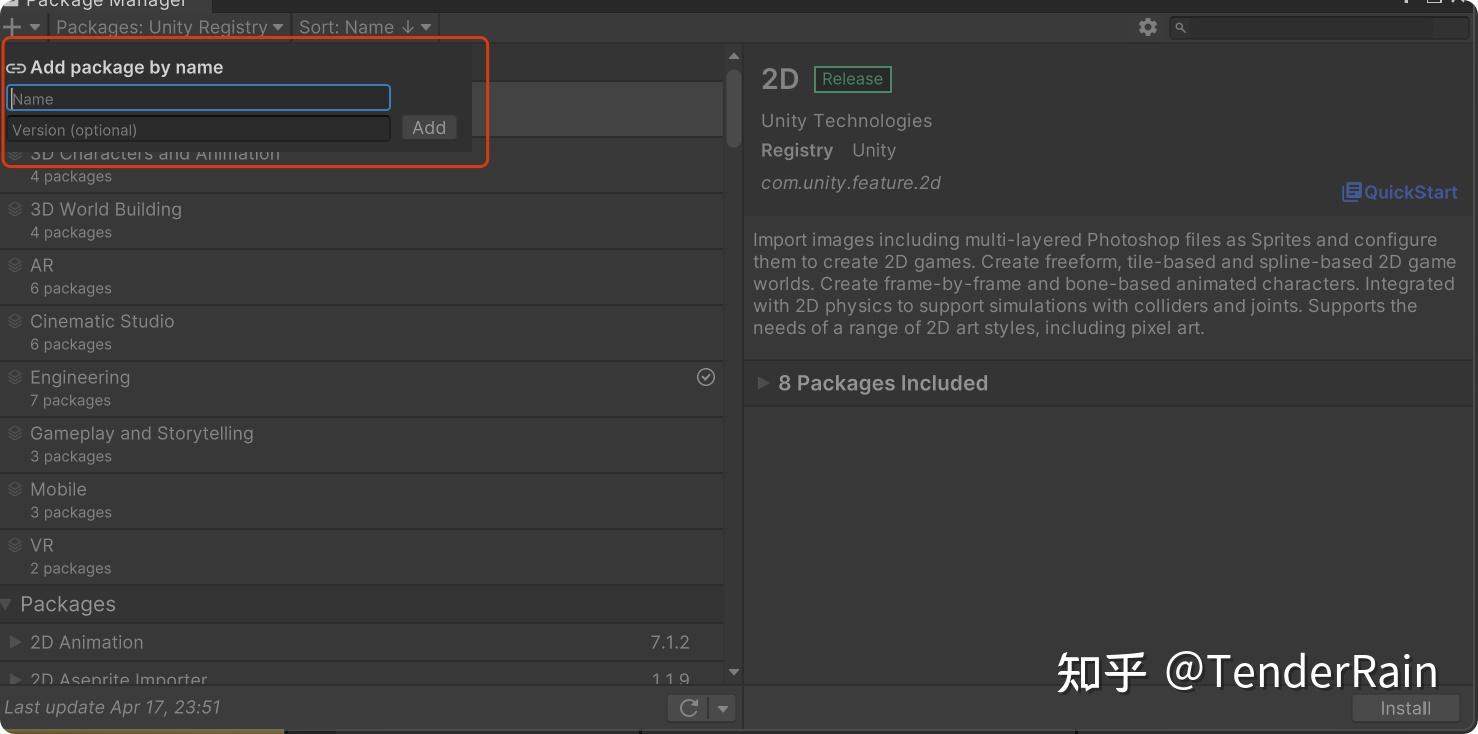Click the Add button
1478x734 pixels.
(x=428, y=127)
